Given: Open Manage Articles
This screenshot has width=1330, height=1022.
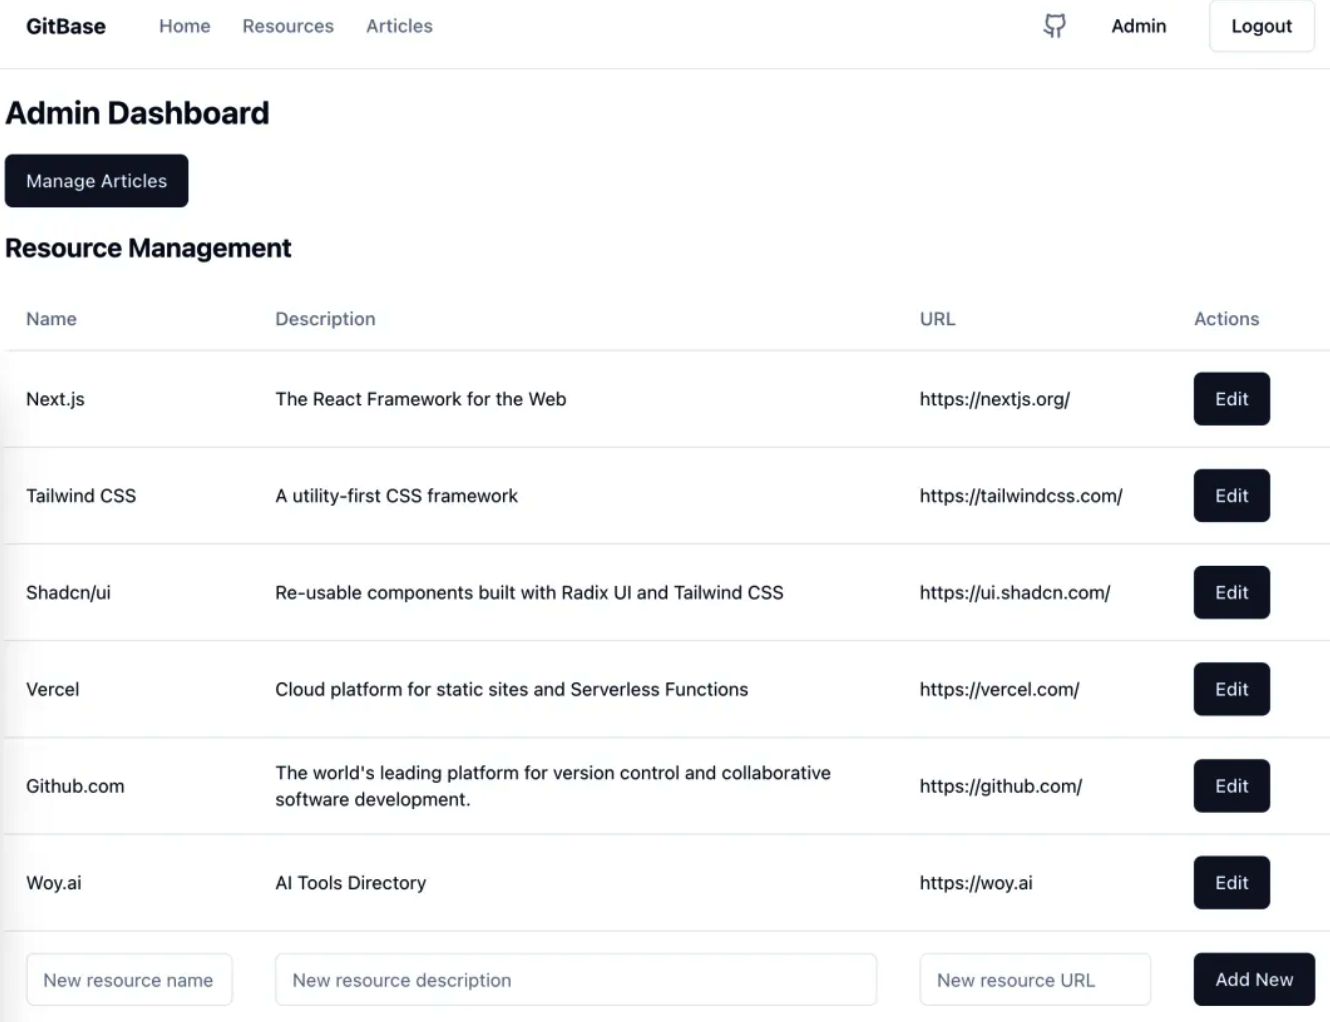Looking at the screenshot, I should point(96,181).
